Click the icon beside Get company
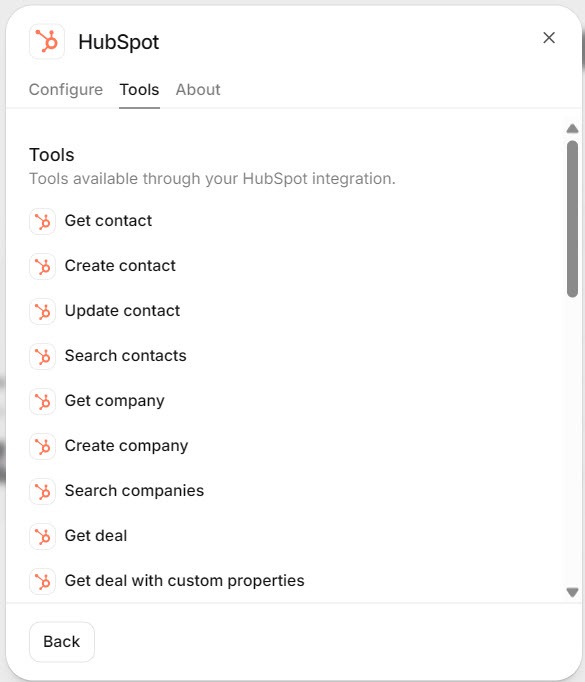The height and width of the screenshot is (682, 585). 43,401
